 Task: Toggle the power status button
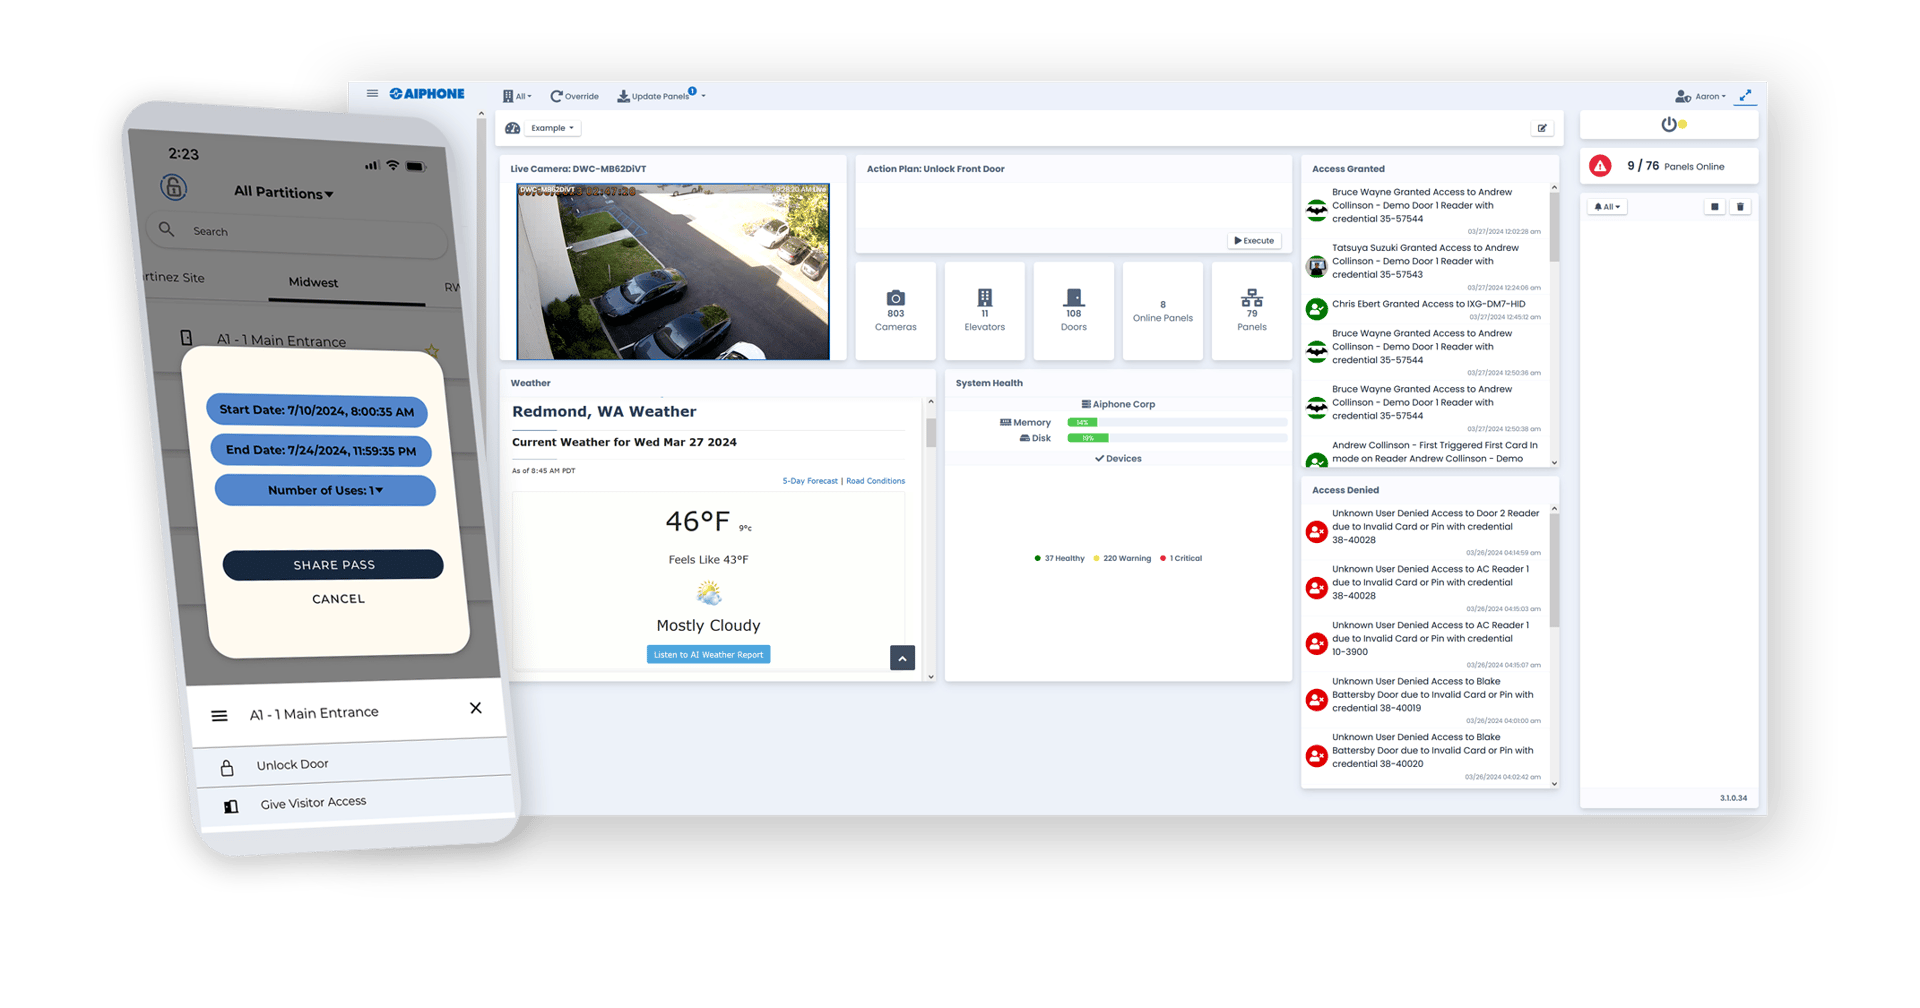coord(1670,125)
